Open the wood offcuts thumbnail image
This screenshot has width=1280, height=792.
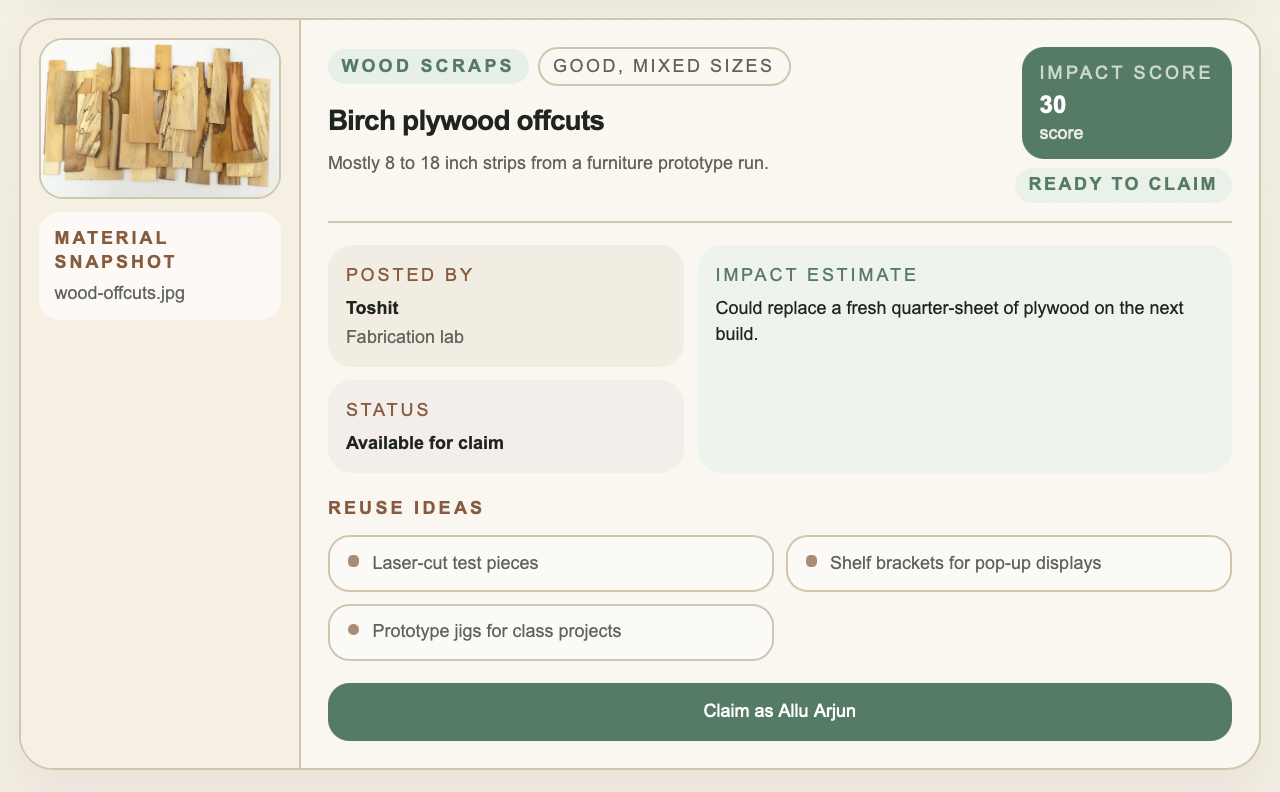160,118
